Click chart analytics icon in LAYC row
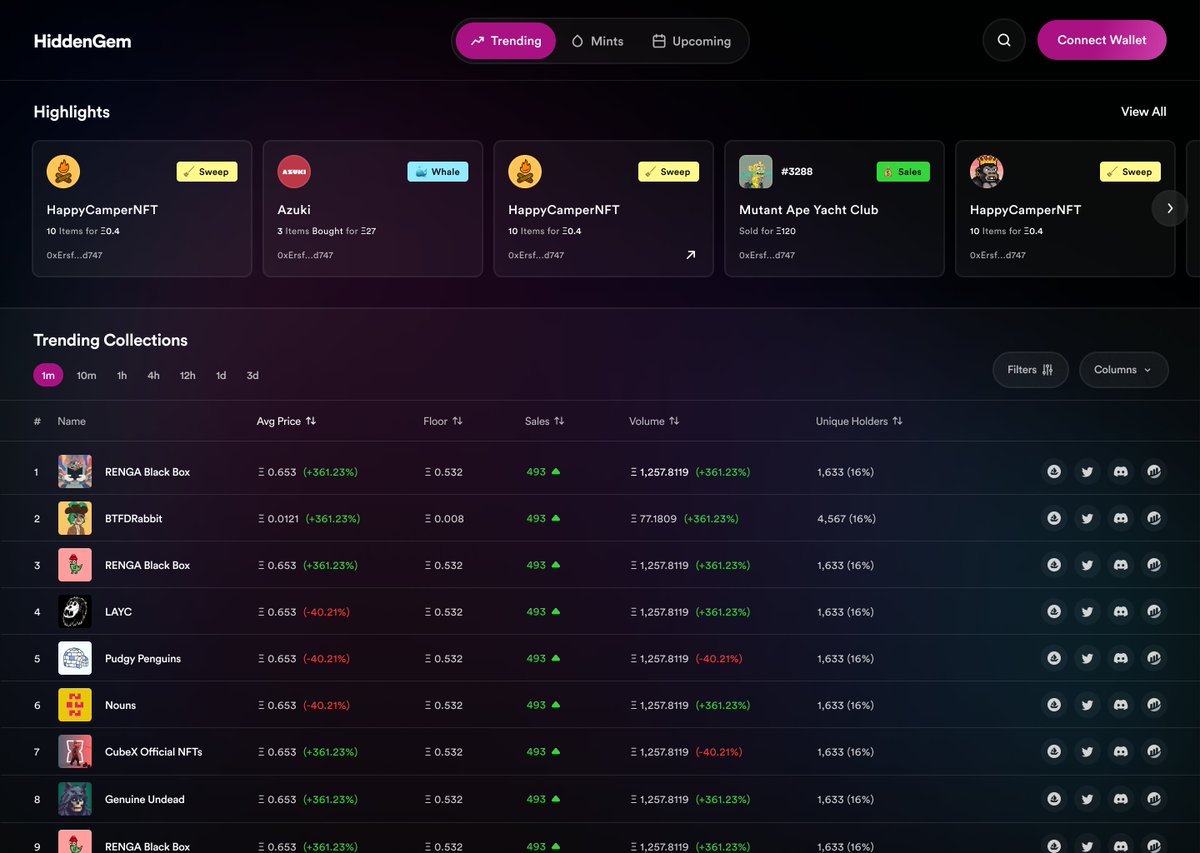The image size is (1200, 853). 1154,611
